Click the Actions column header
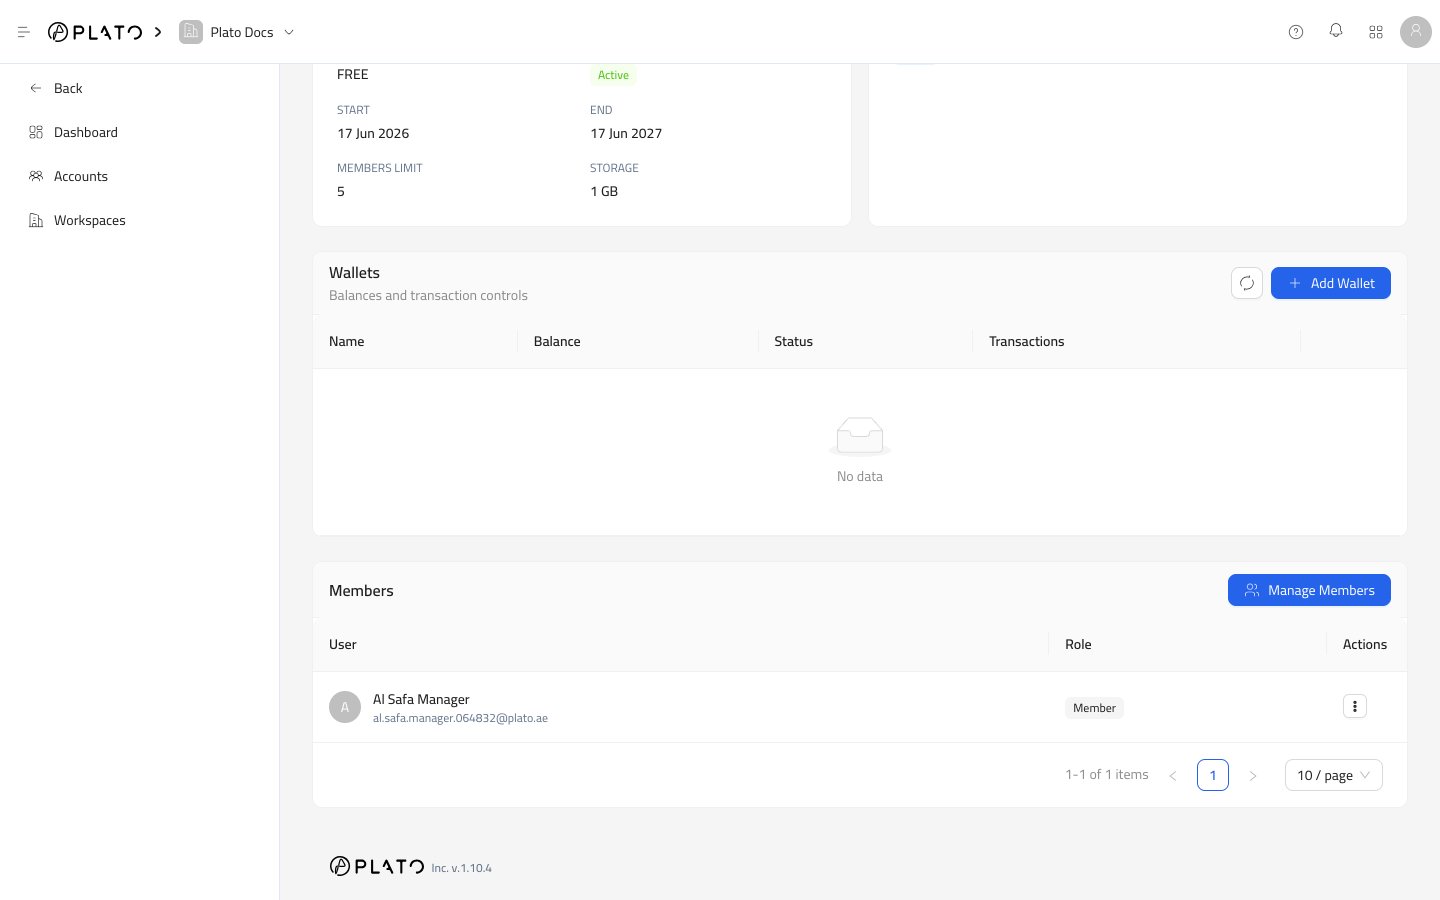Image resolution: width=1440 pixels, height=900 pixels. point(1365,644)
